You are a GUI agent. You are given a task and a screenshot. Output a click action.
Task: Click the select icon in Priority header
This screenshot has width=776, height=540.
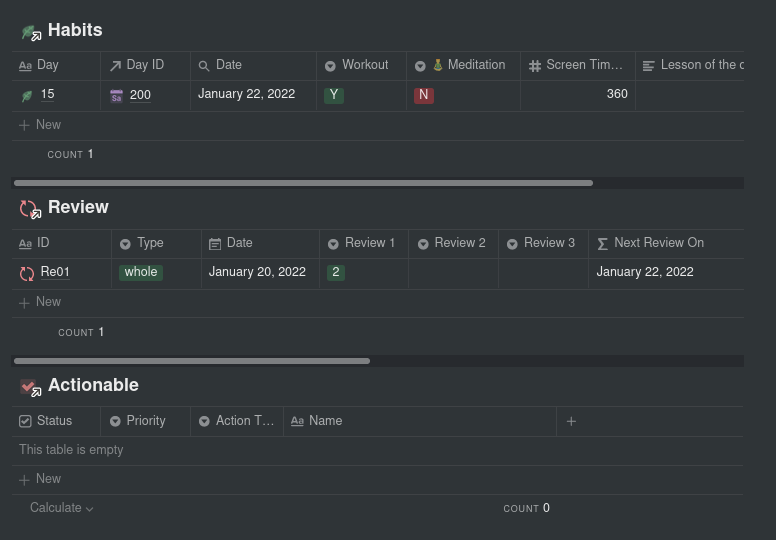[115, 421]
